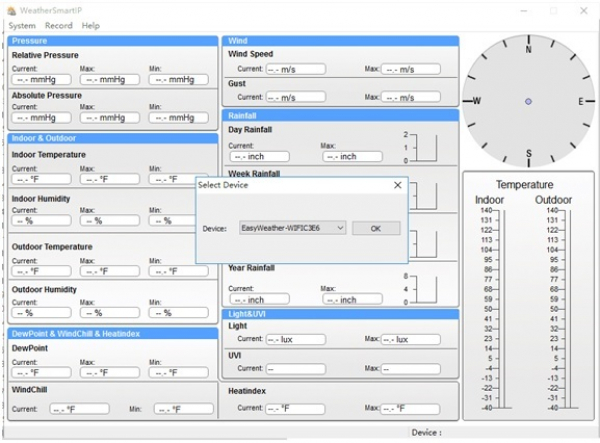The width and height of the screenshot is (600, 443).
Task: Select the Relative Pressure Current field
Action: click(x=41, y=80)
